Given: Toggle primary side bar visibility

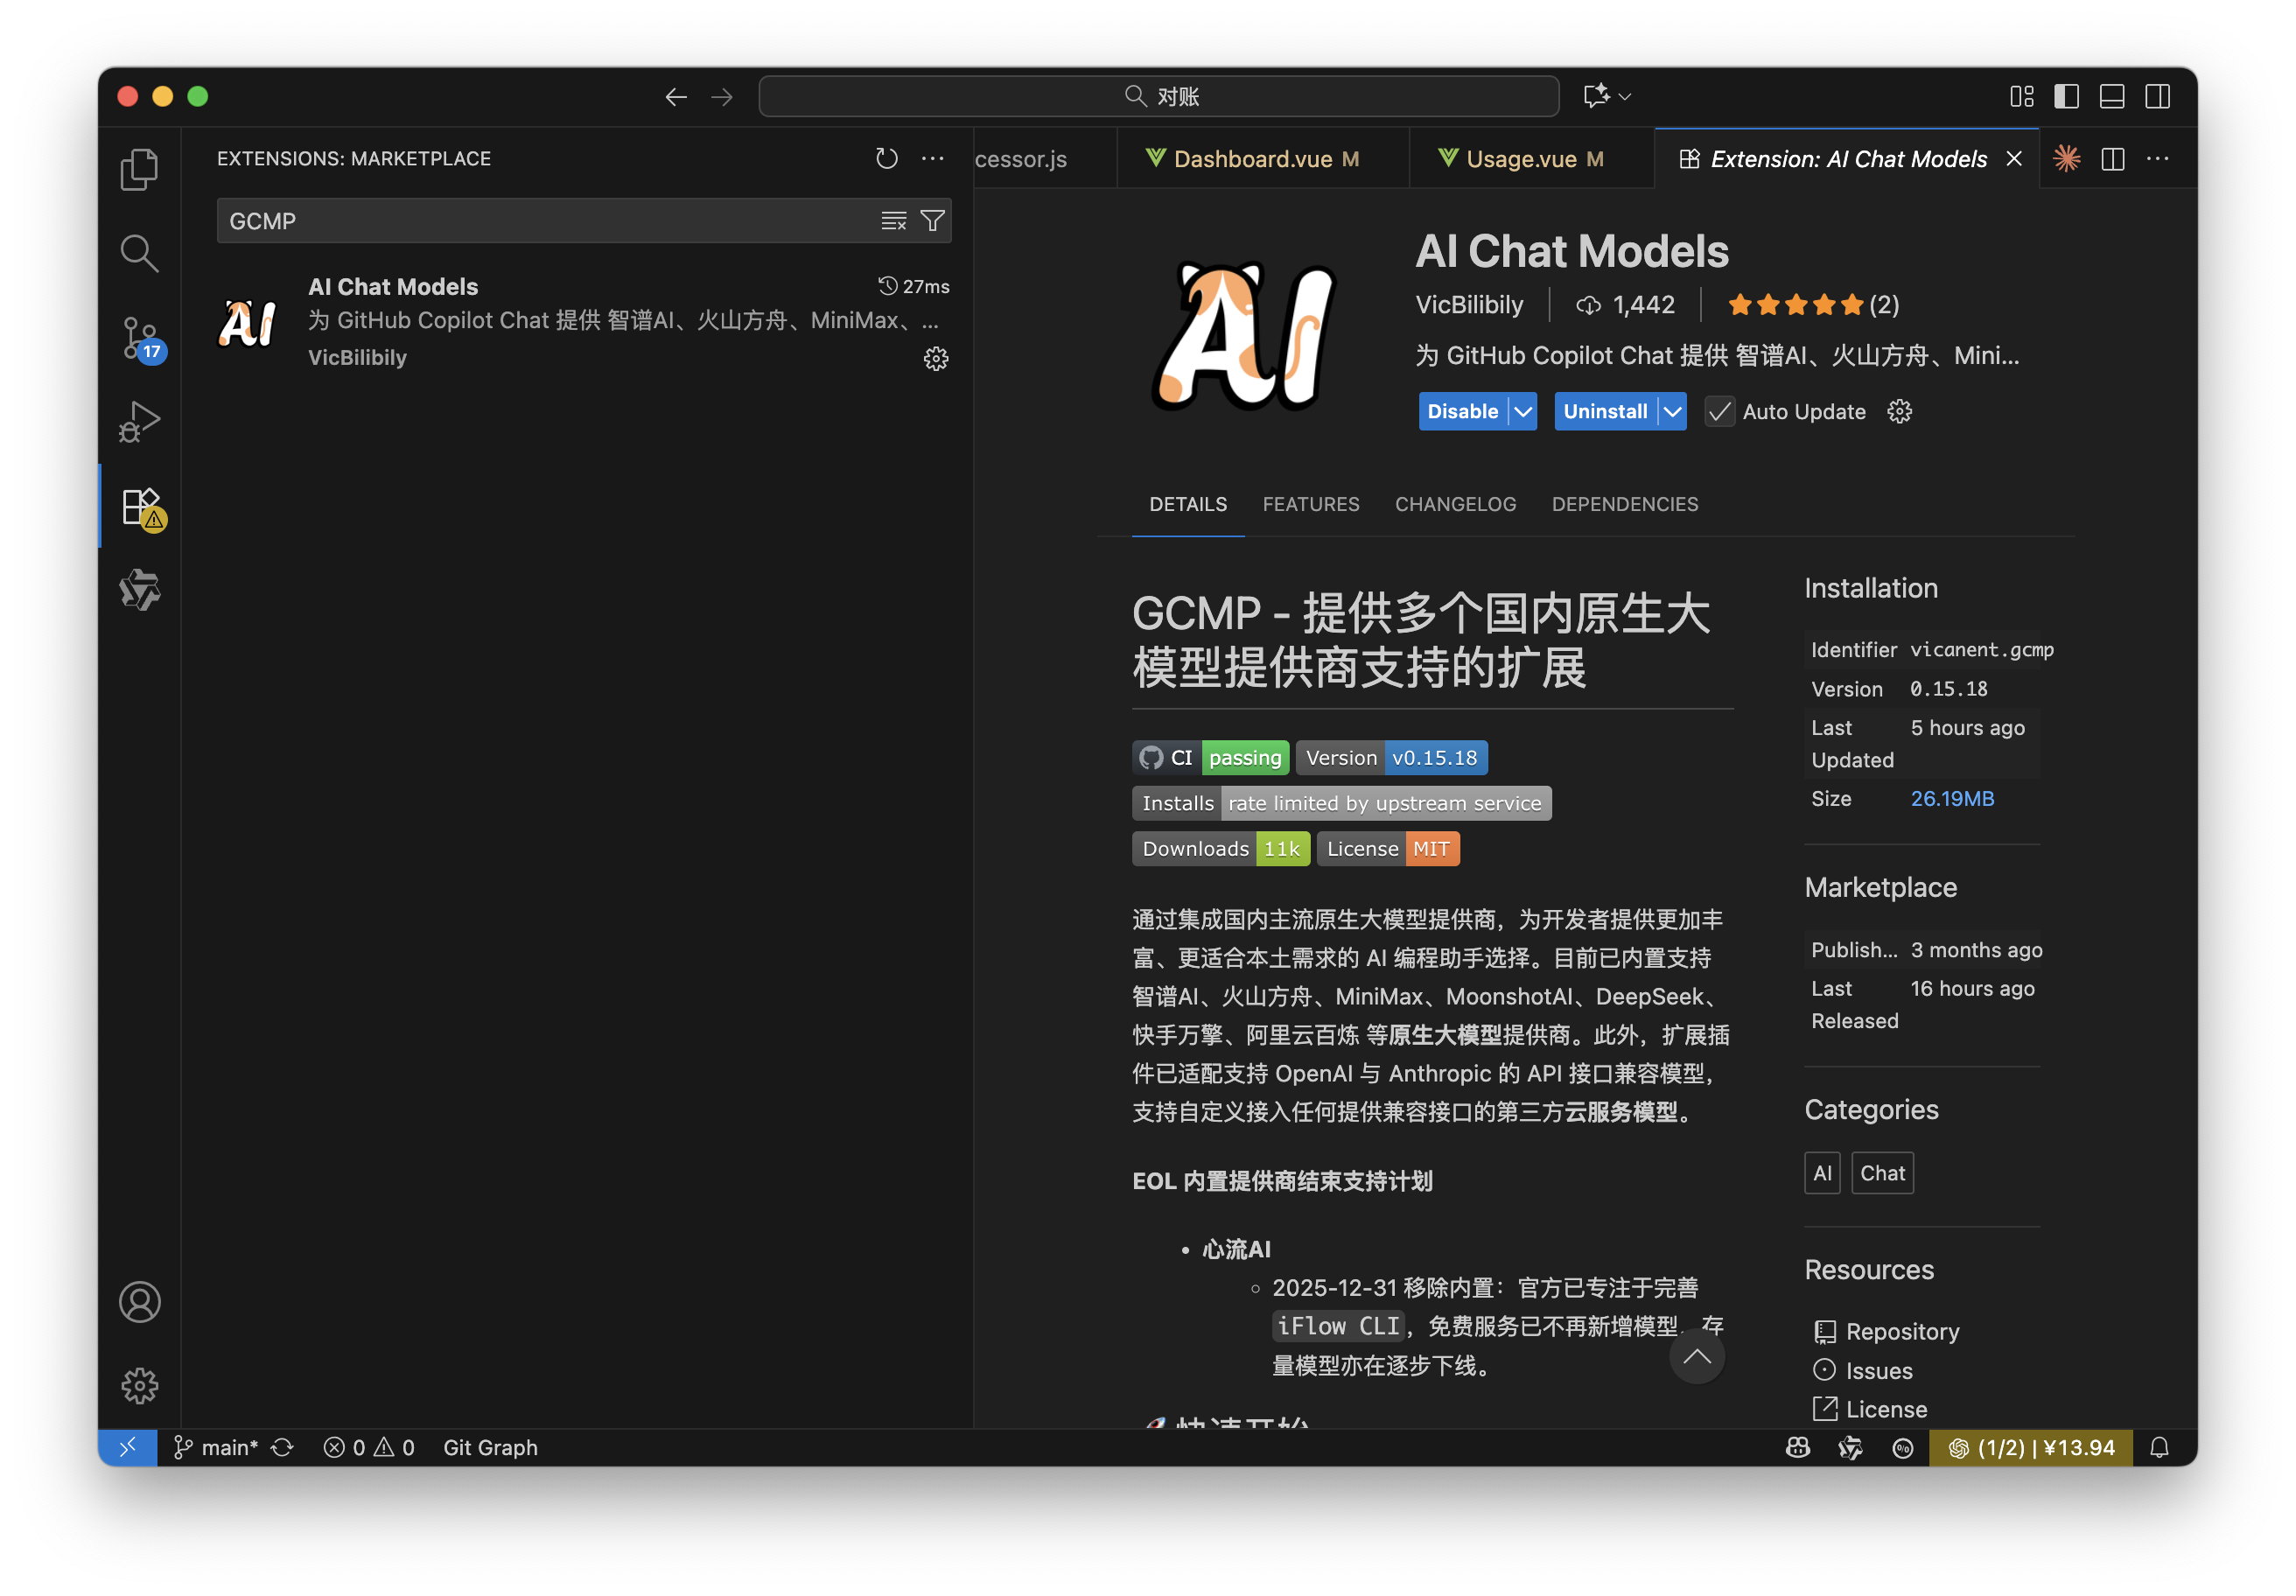Looking at the screenshot, I should pyautogui.click(x=2066, y=97).
